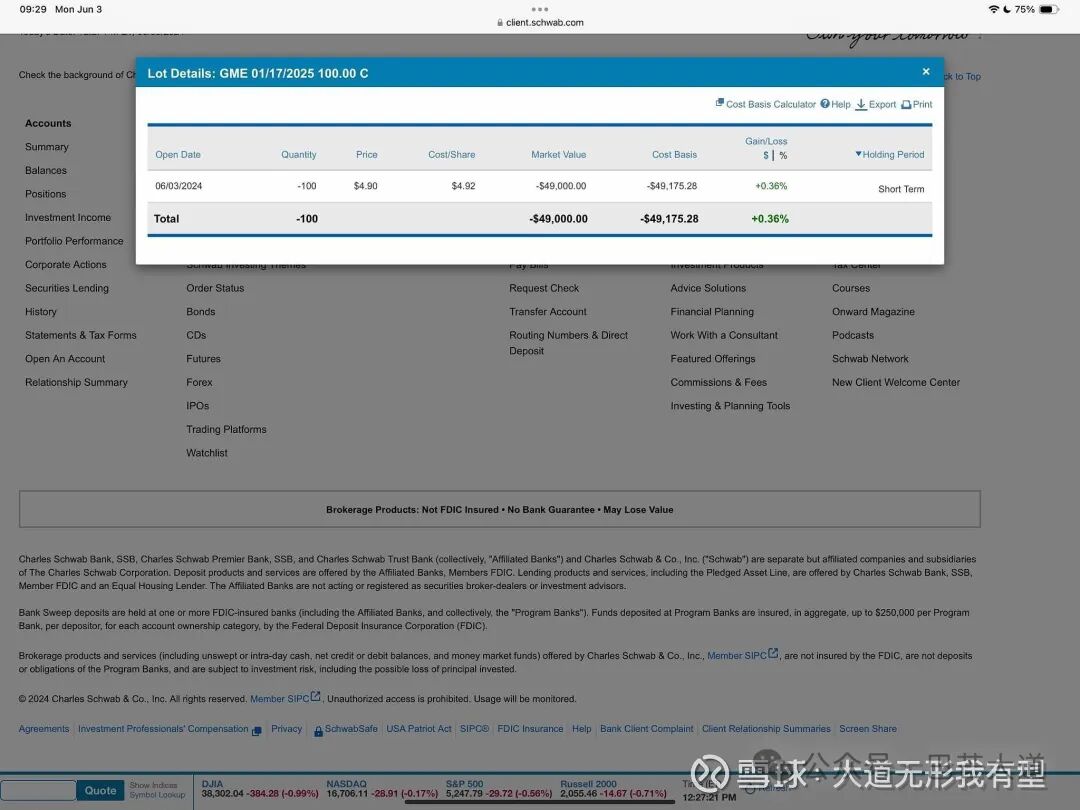Open Investment Income page

pos(68,217)
